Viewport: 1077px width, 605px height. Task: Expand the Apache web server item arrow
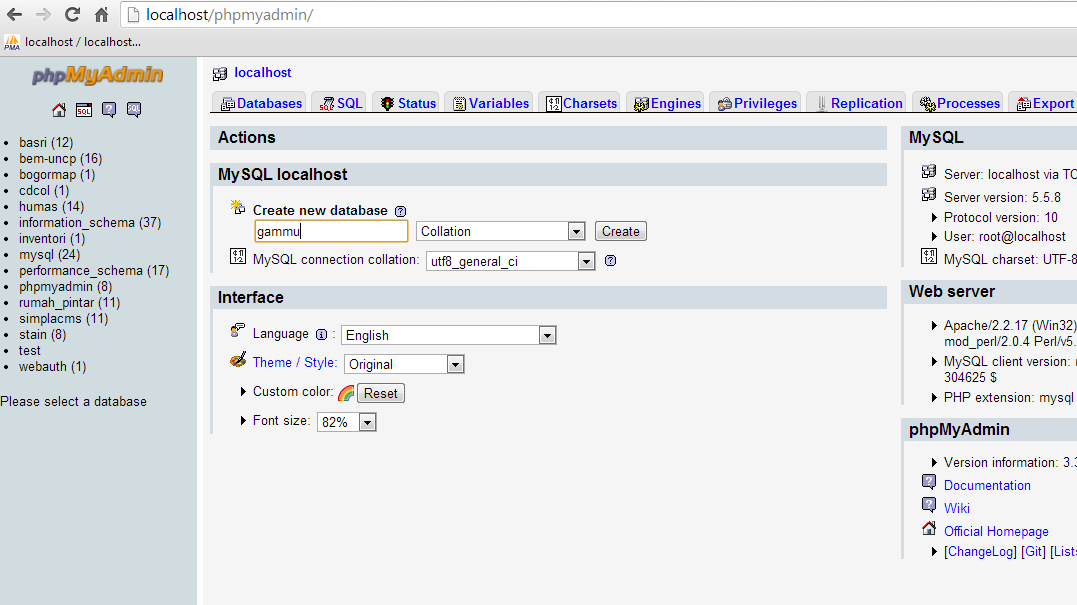(934, 326)
